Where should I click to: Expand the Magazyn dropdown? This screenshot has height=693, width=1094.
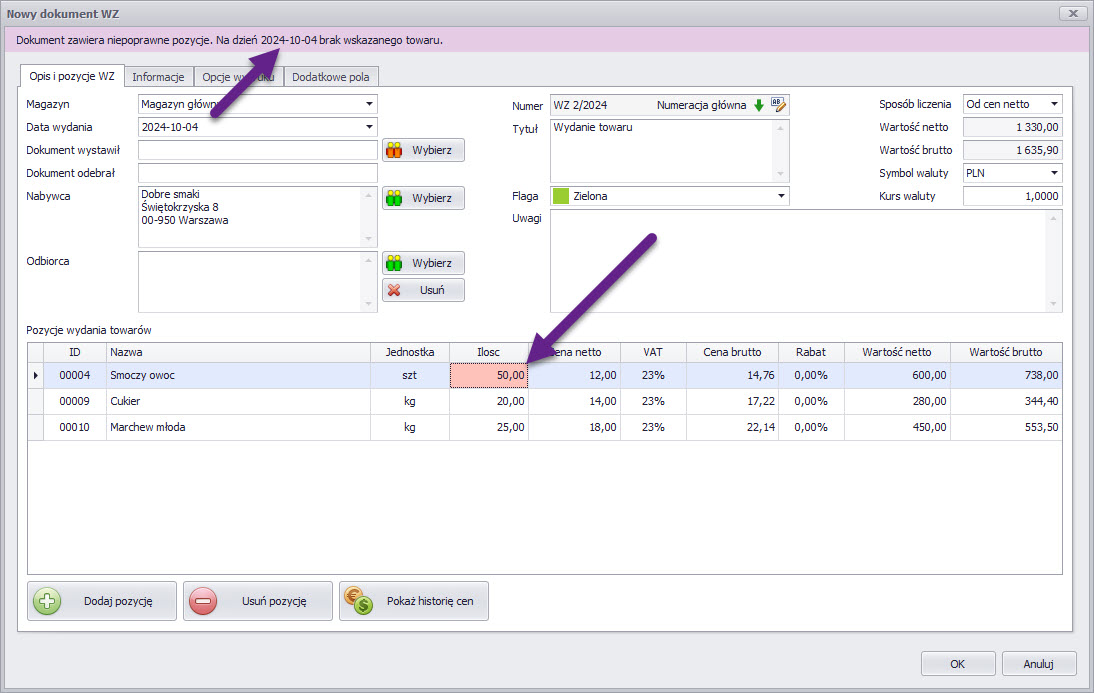(x=369, y=104)
